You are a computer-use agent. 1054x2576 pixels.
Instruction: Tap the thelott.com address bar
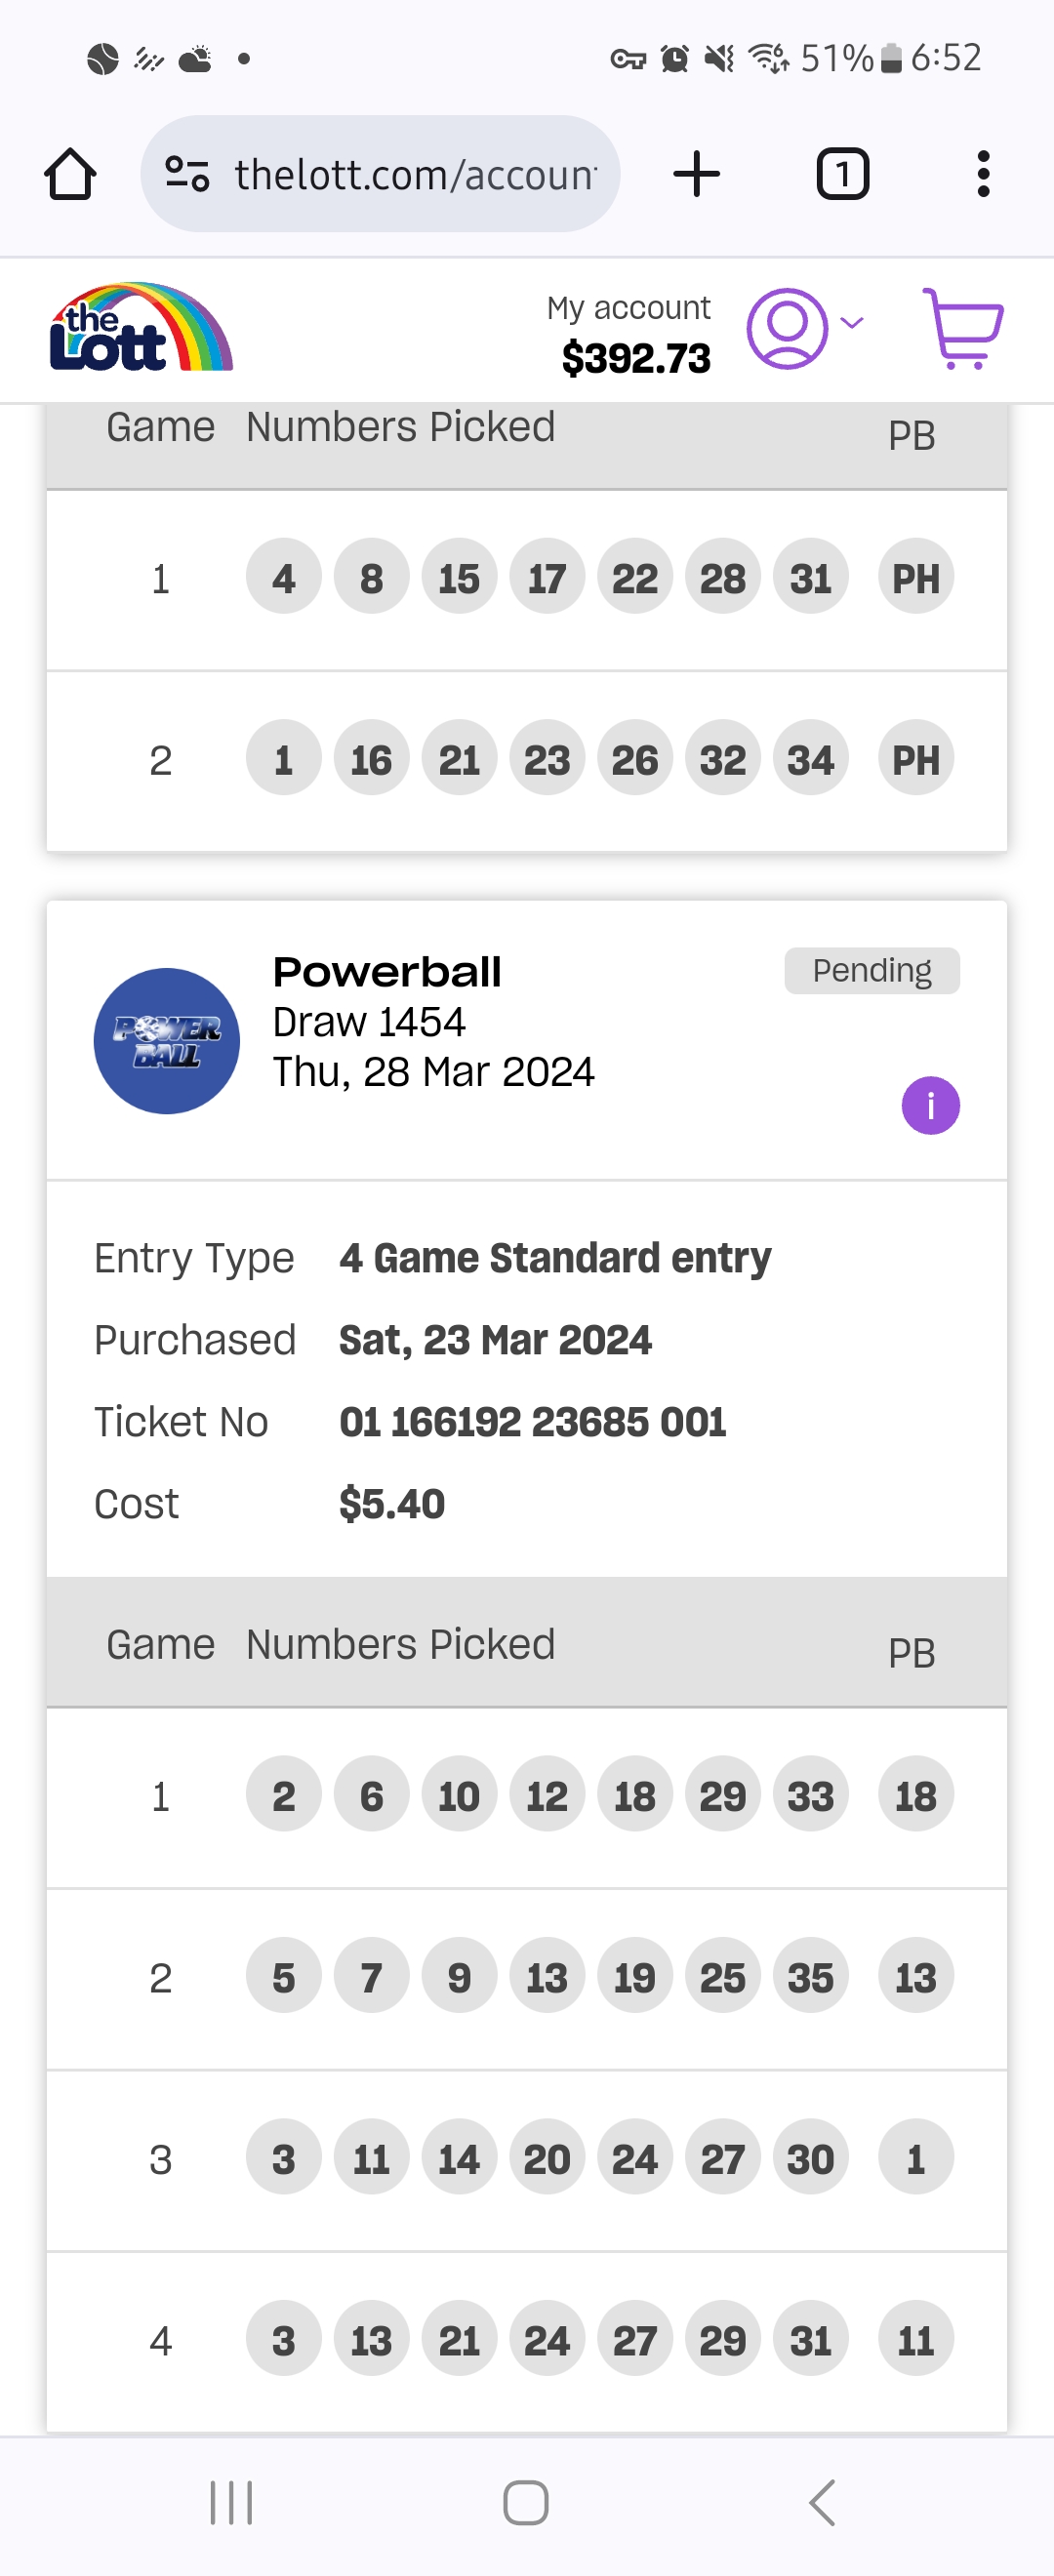pos(414,175)
